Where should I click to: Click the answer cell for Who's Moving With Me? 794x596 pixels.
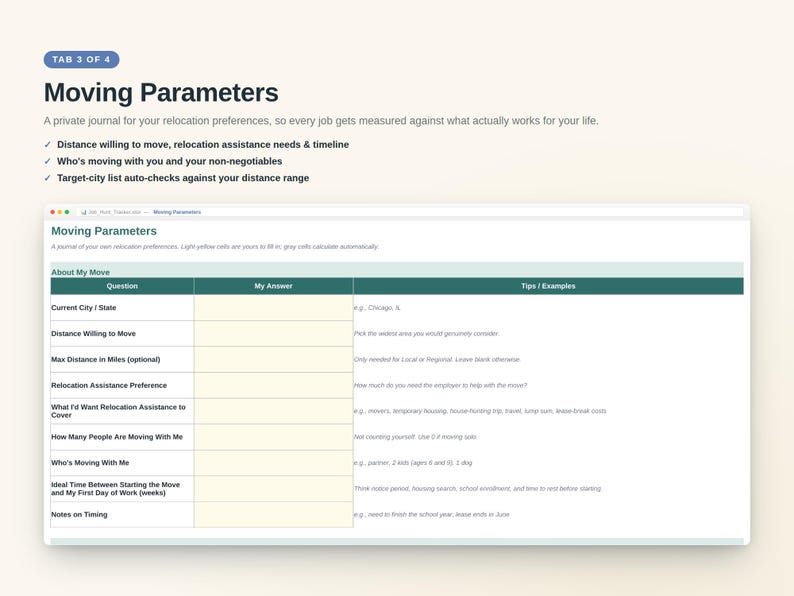pyautogui.click(x=273, y=463)
